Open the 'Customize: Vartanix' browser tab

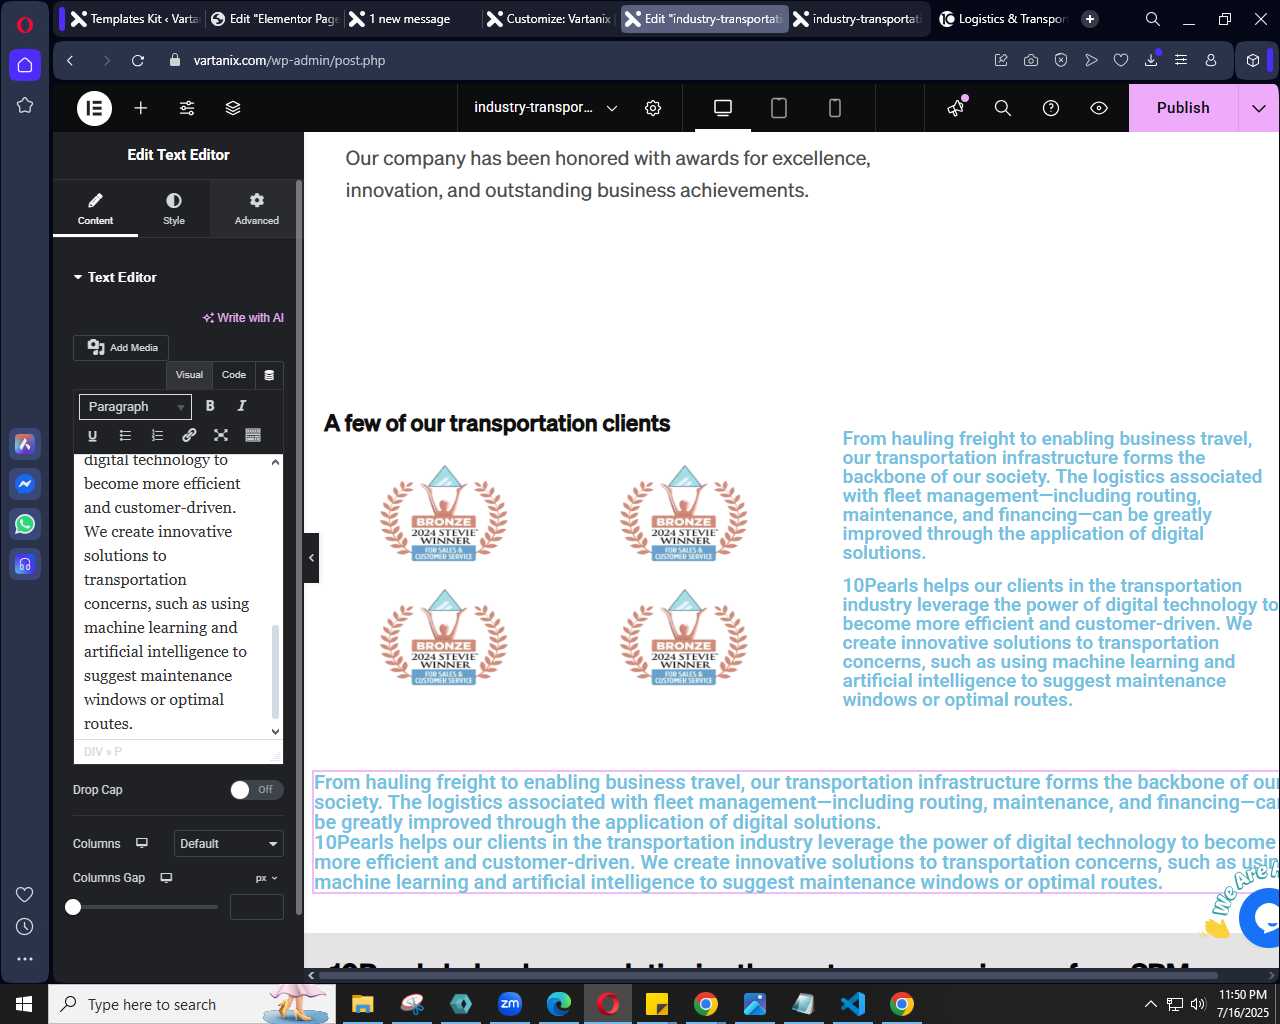551,19
